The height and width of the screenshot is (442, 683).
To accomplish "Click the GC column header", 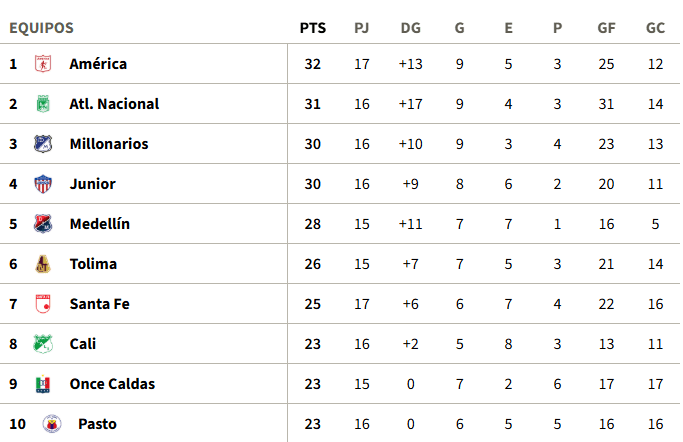I will [x=655, y=28].
